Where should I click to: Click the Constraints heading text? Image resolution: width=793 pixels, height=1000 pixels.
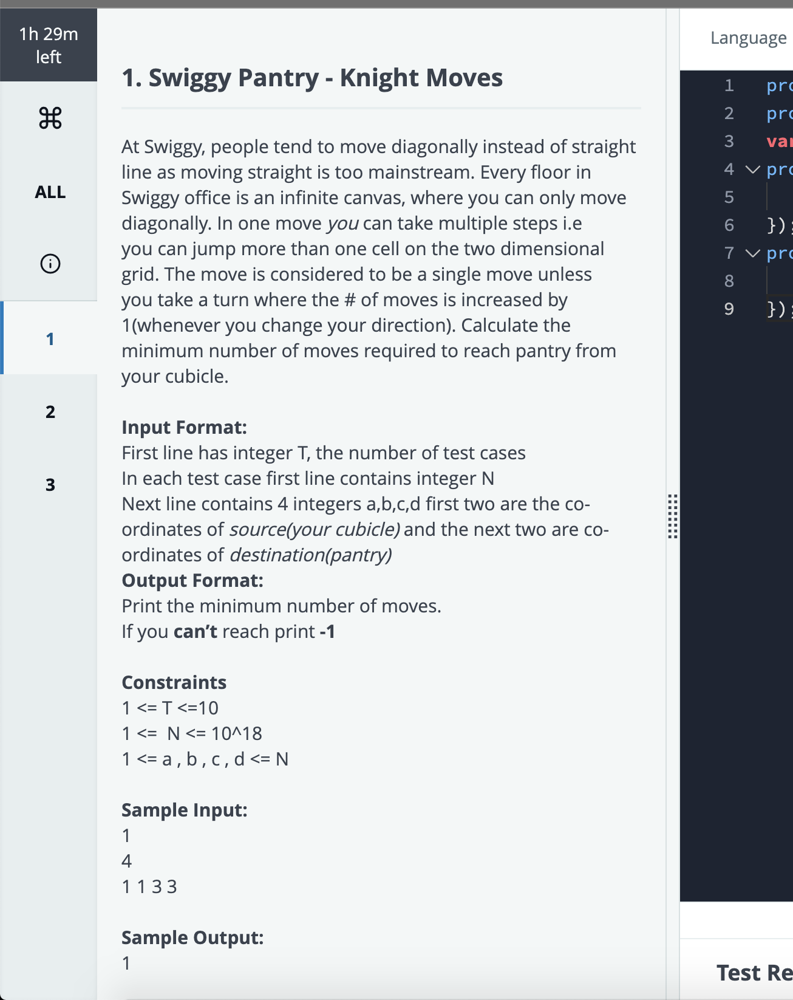click(x=174, y=682)
